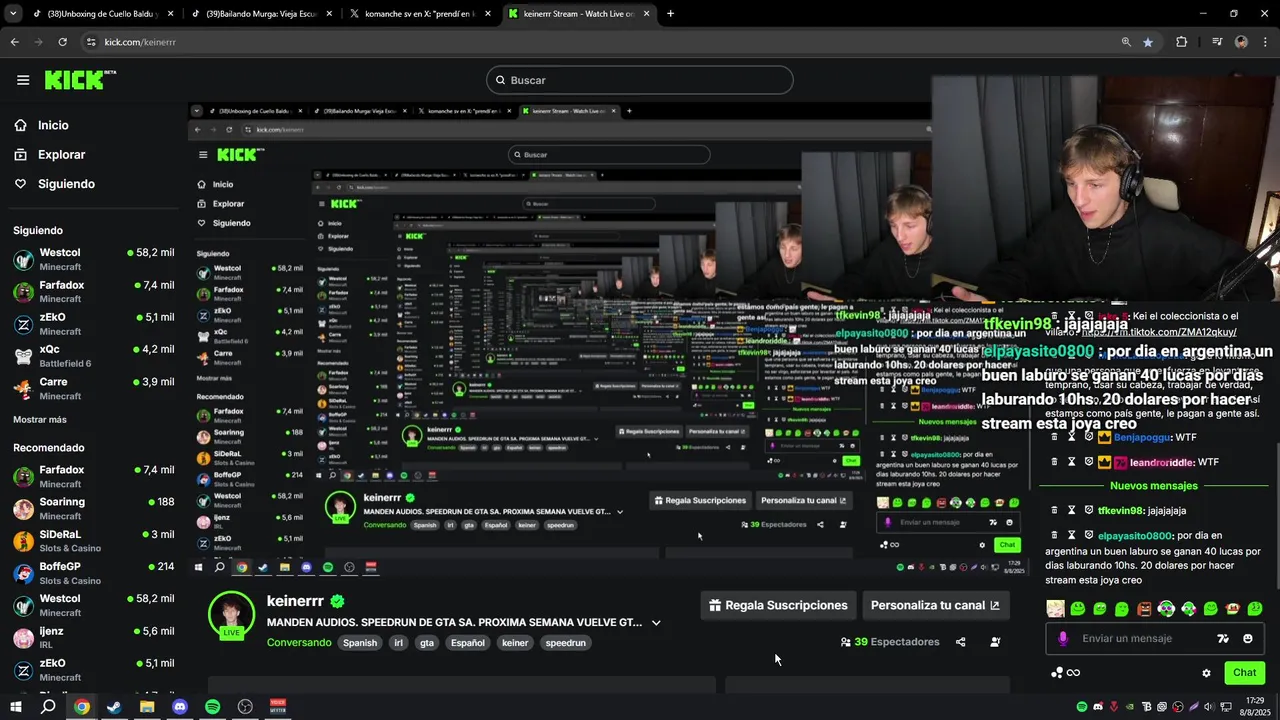Viewport: 1280px width, 720px height.
Task: Click the Conversando category label
Action: pos(299,643)
